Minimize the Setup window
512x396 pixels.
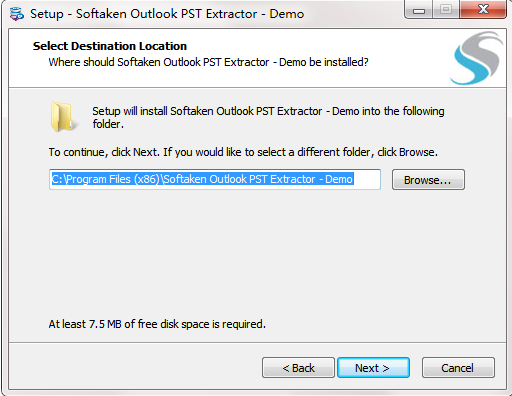click(x=419, y=10)
